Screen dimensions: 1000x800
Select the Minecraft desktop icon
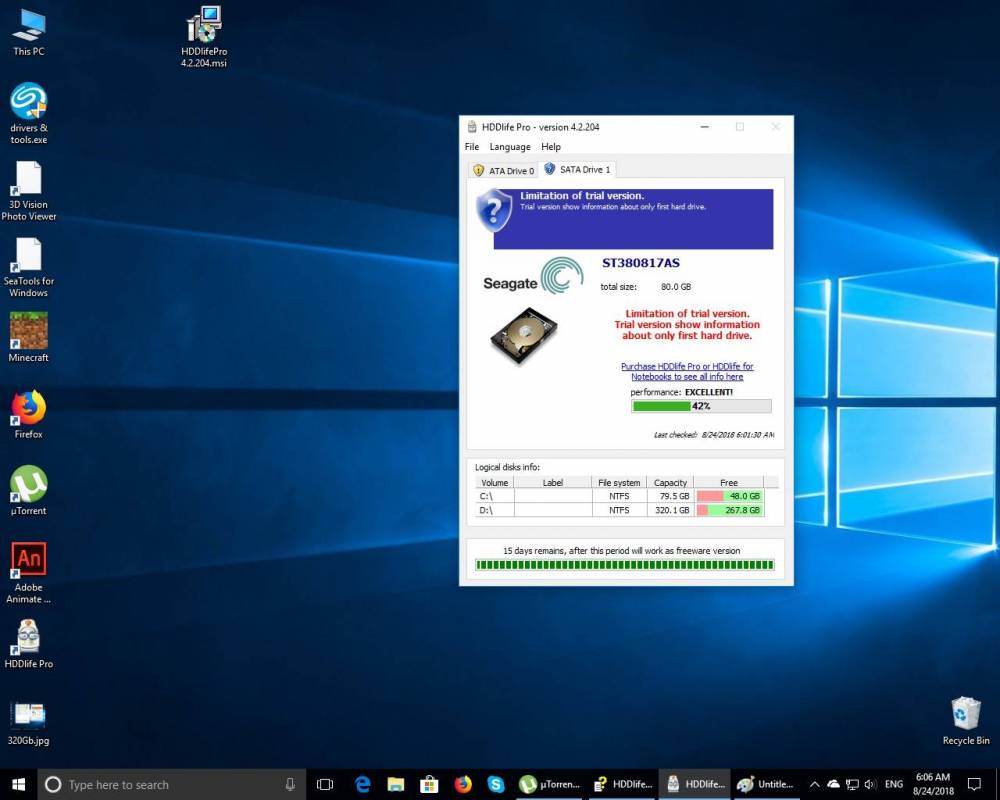click(29, 337)
